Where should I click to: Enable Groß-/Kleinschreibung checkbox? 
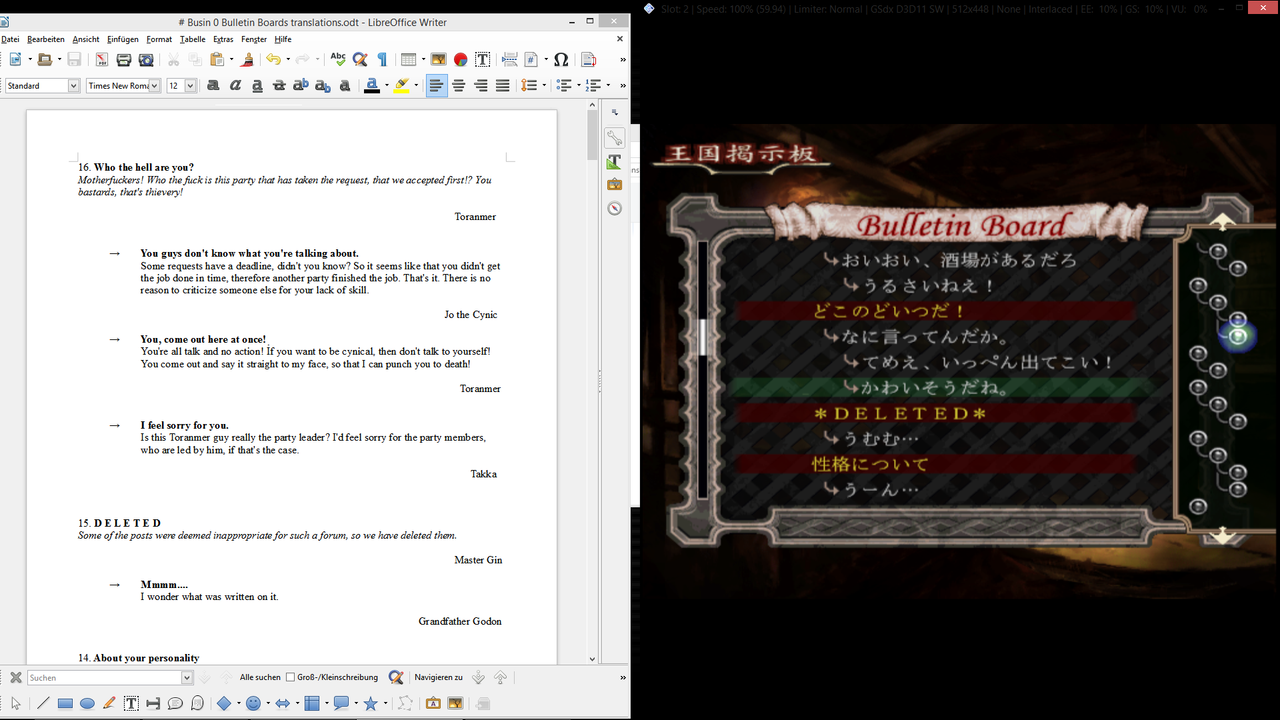[290, 677]
